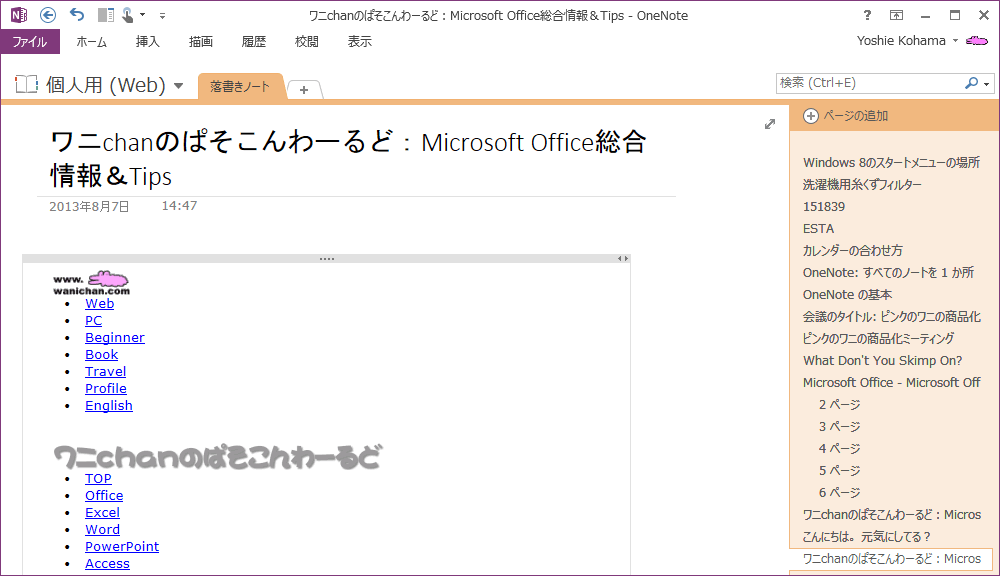
Task: Open page 会議のタイトル: ピンクのワニの商品化
Action: (x=892, y=316)
